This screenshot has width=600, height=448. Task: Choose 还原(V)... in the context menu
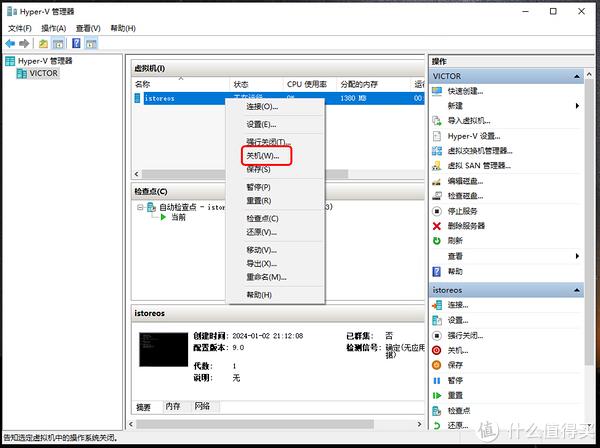coord(276,232)
